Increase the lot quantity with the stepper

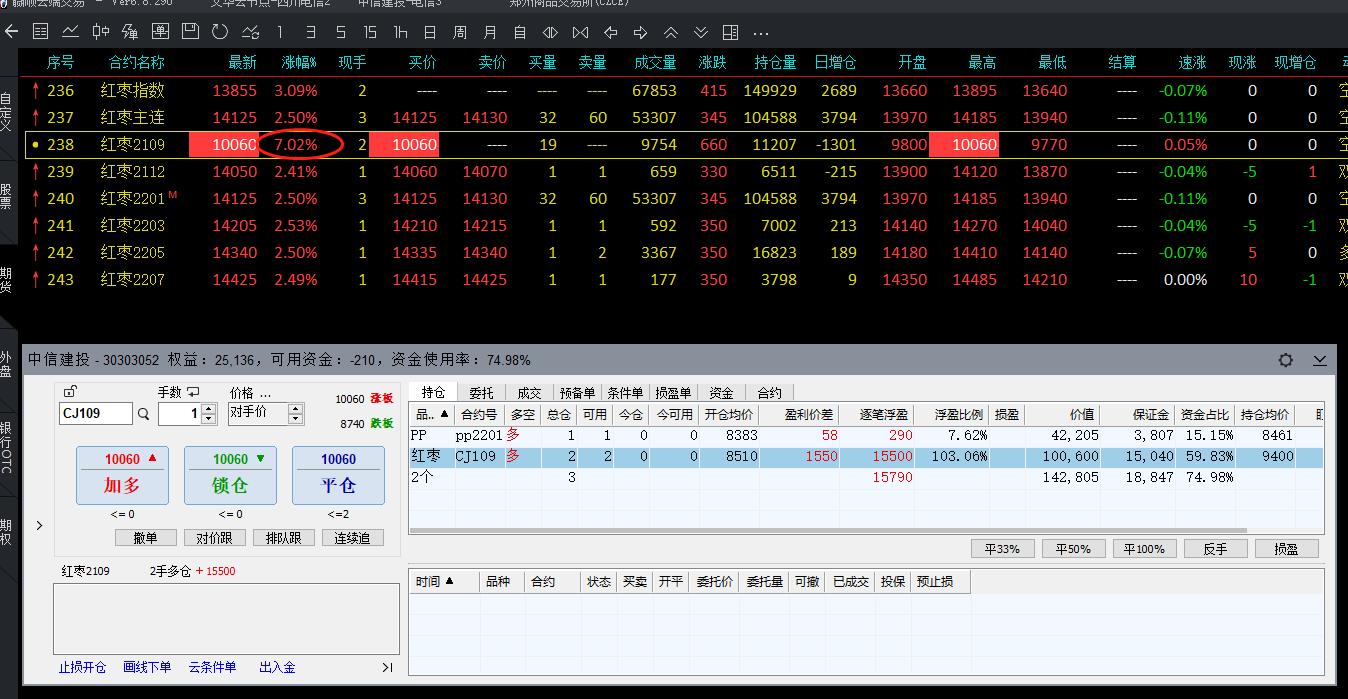click(x=208, y=409)
